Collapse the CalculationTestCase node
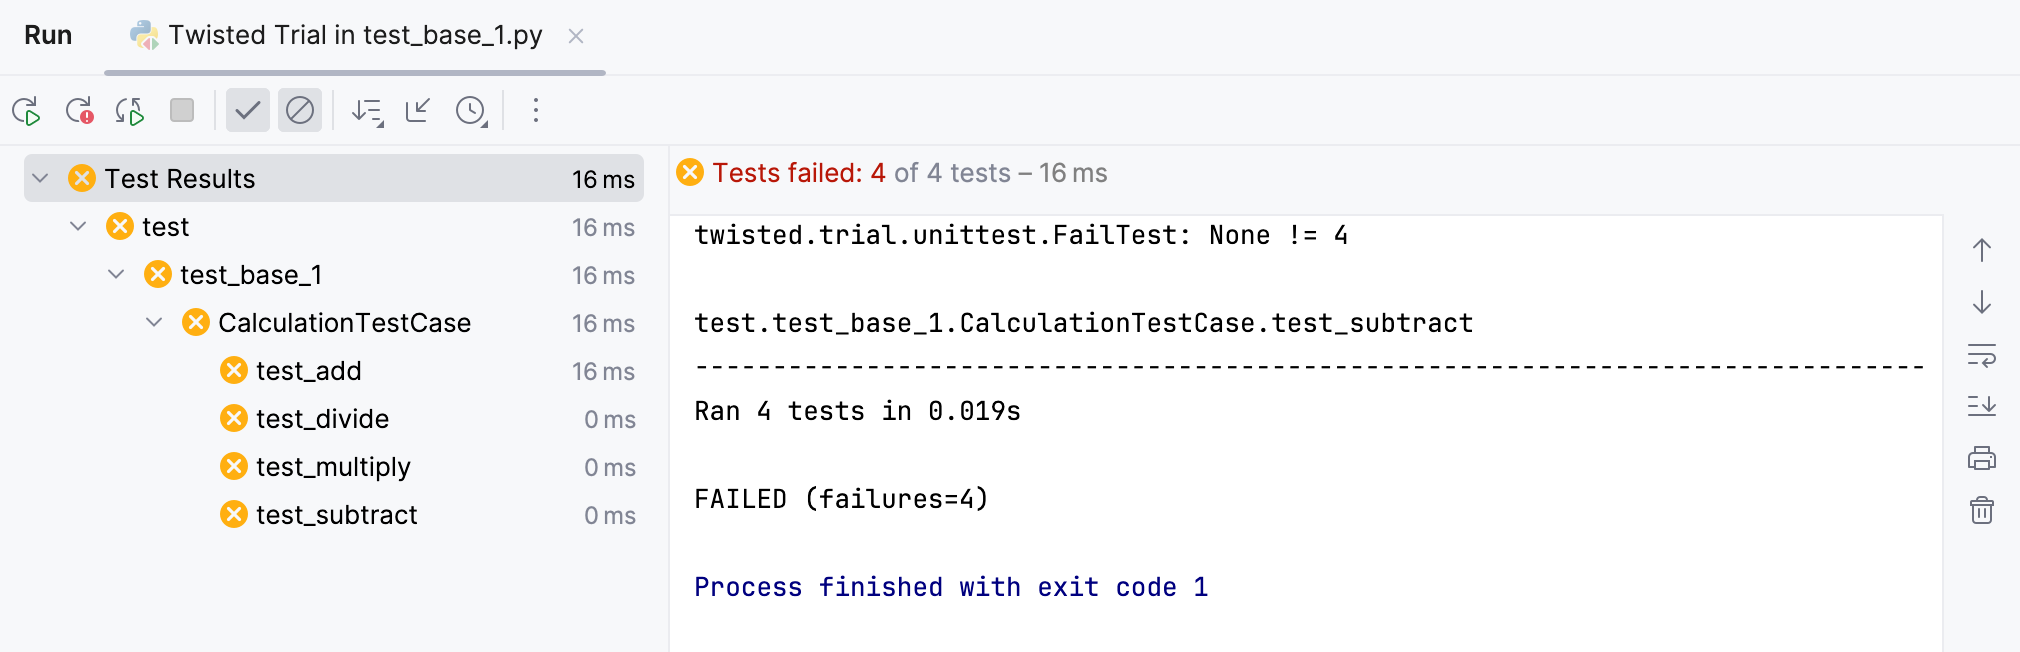2020x652 pixels. (153, 322)
